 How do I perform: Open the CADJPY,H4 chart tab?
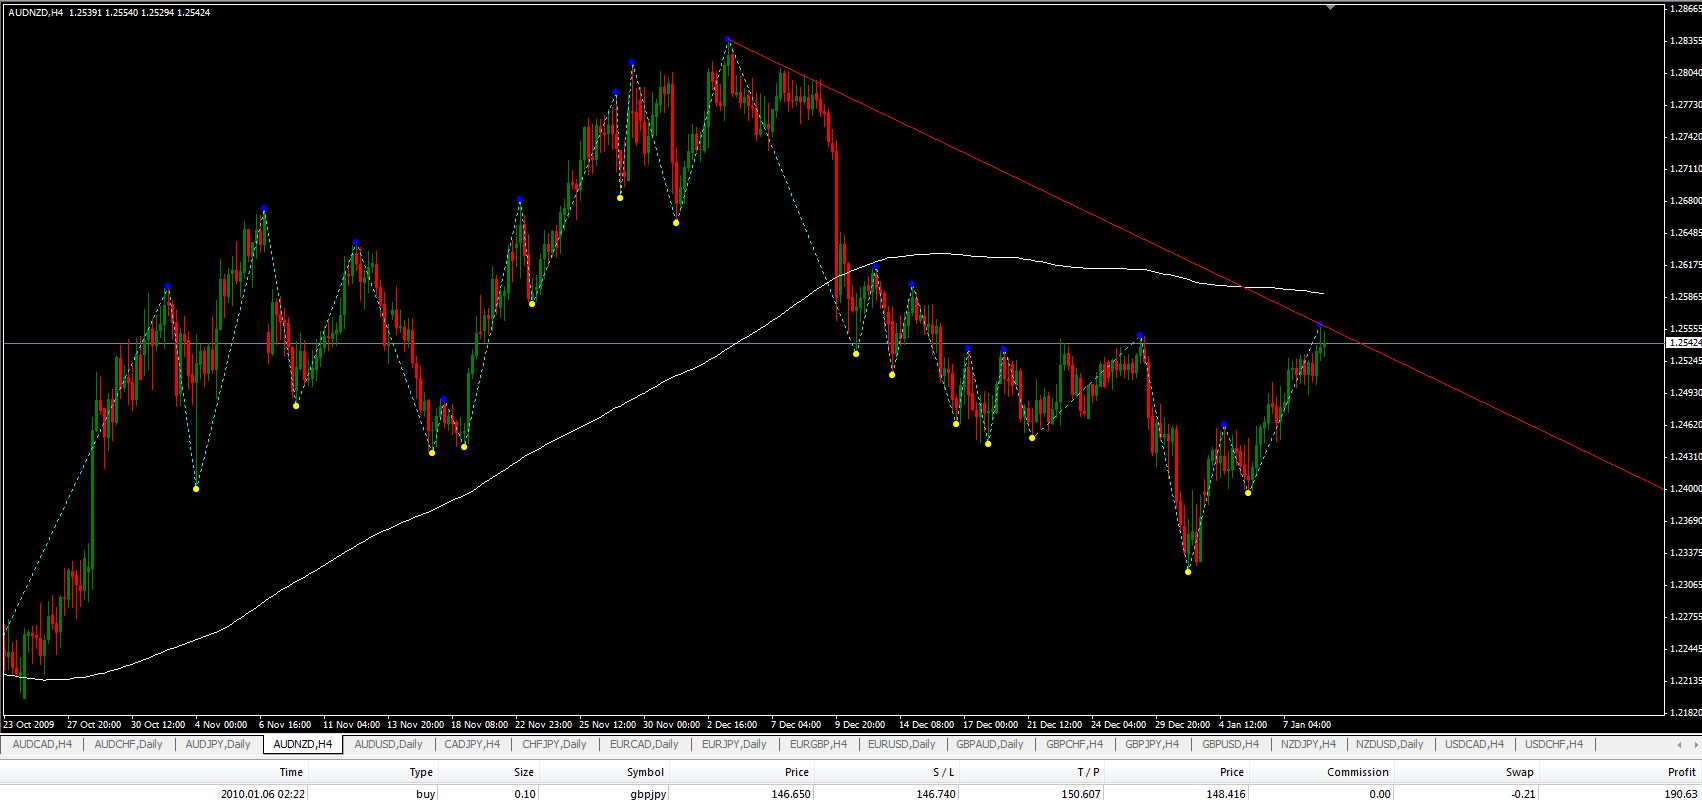[471, 744]
